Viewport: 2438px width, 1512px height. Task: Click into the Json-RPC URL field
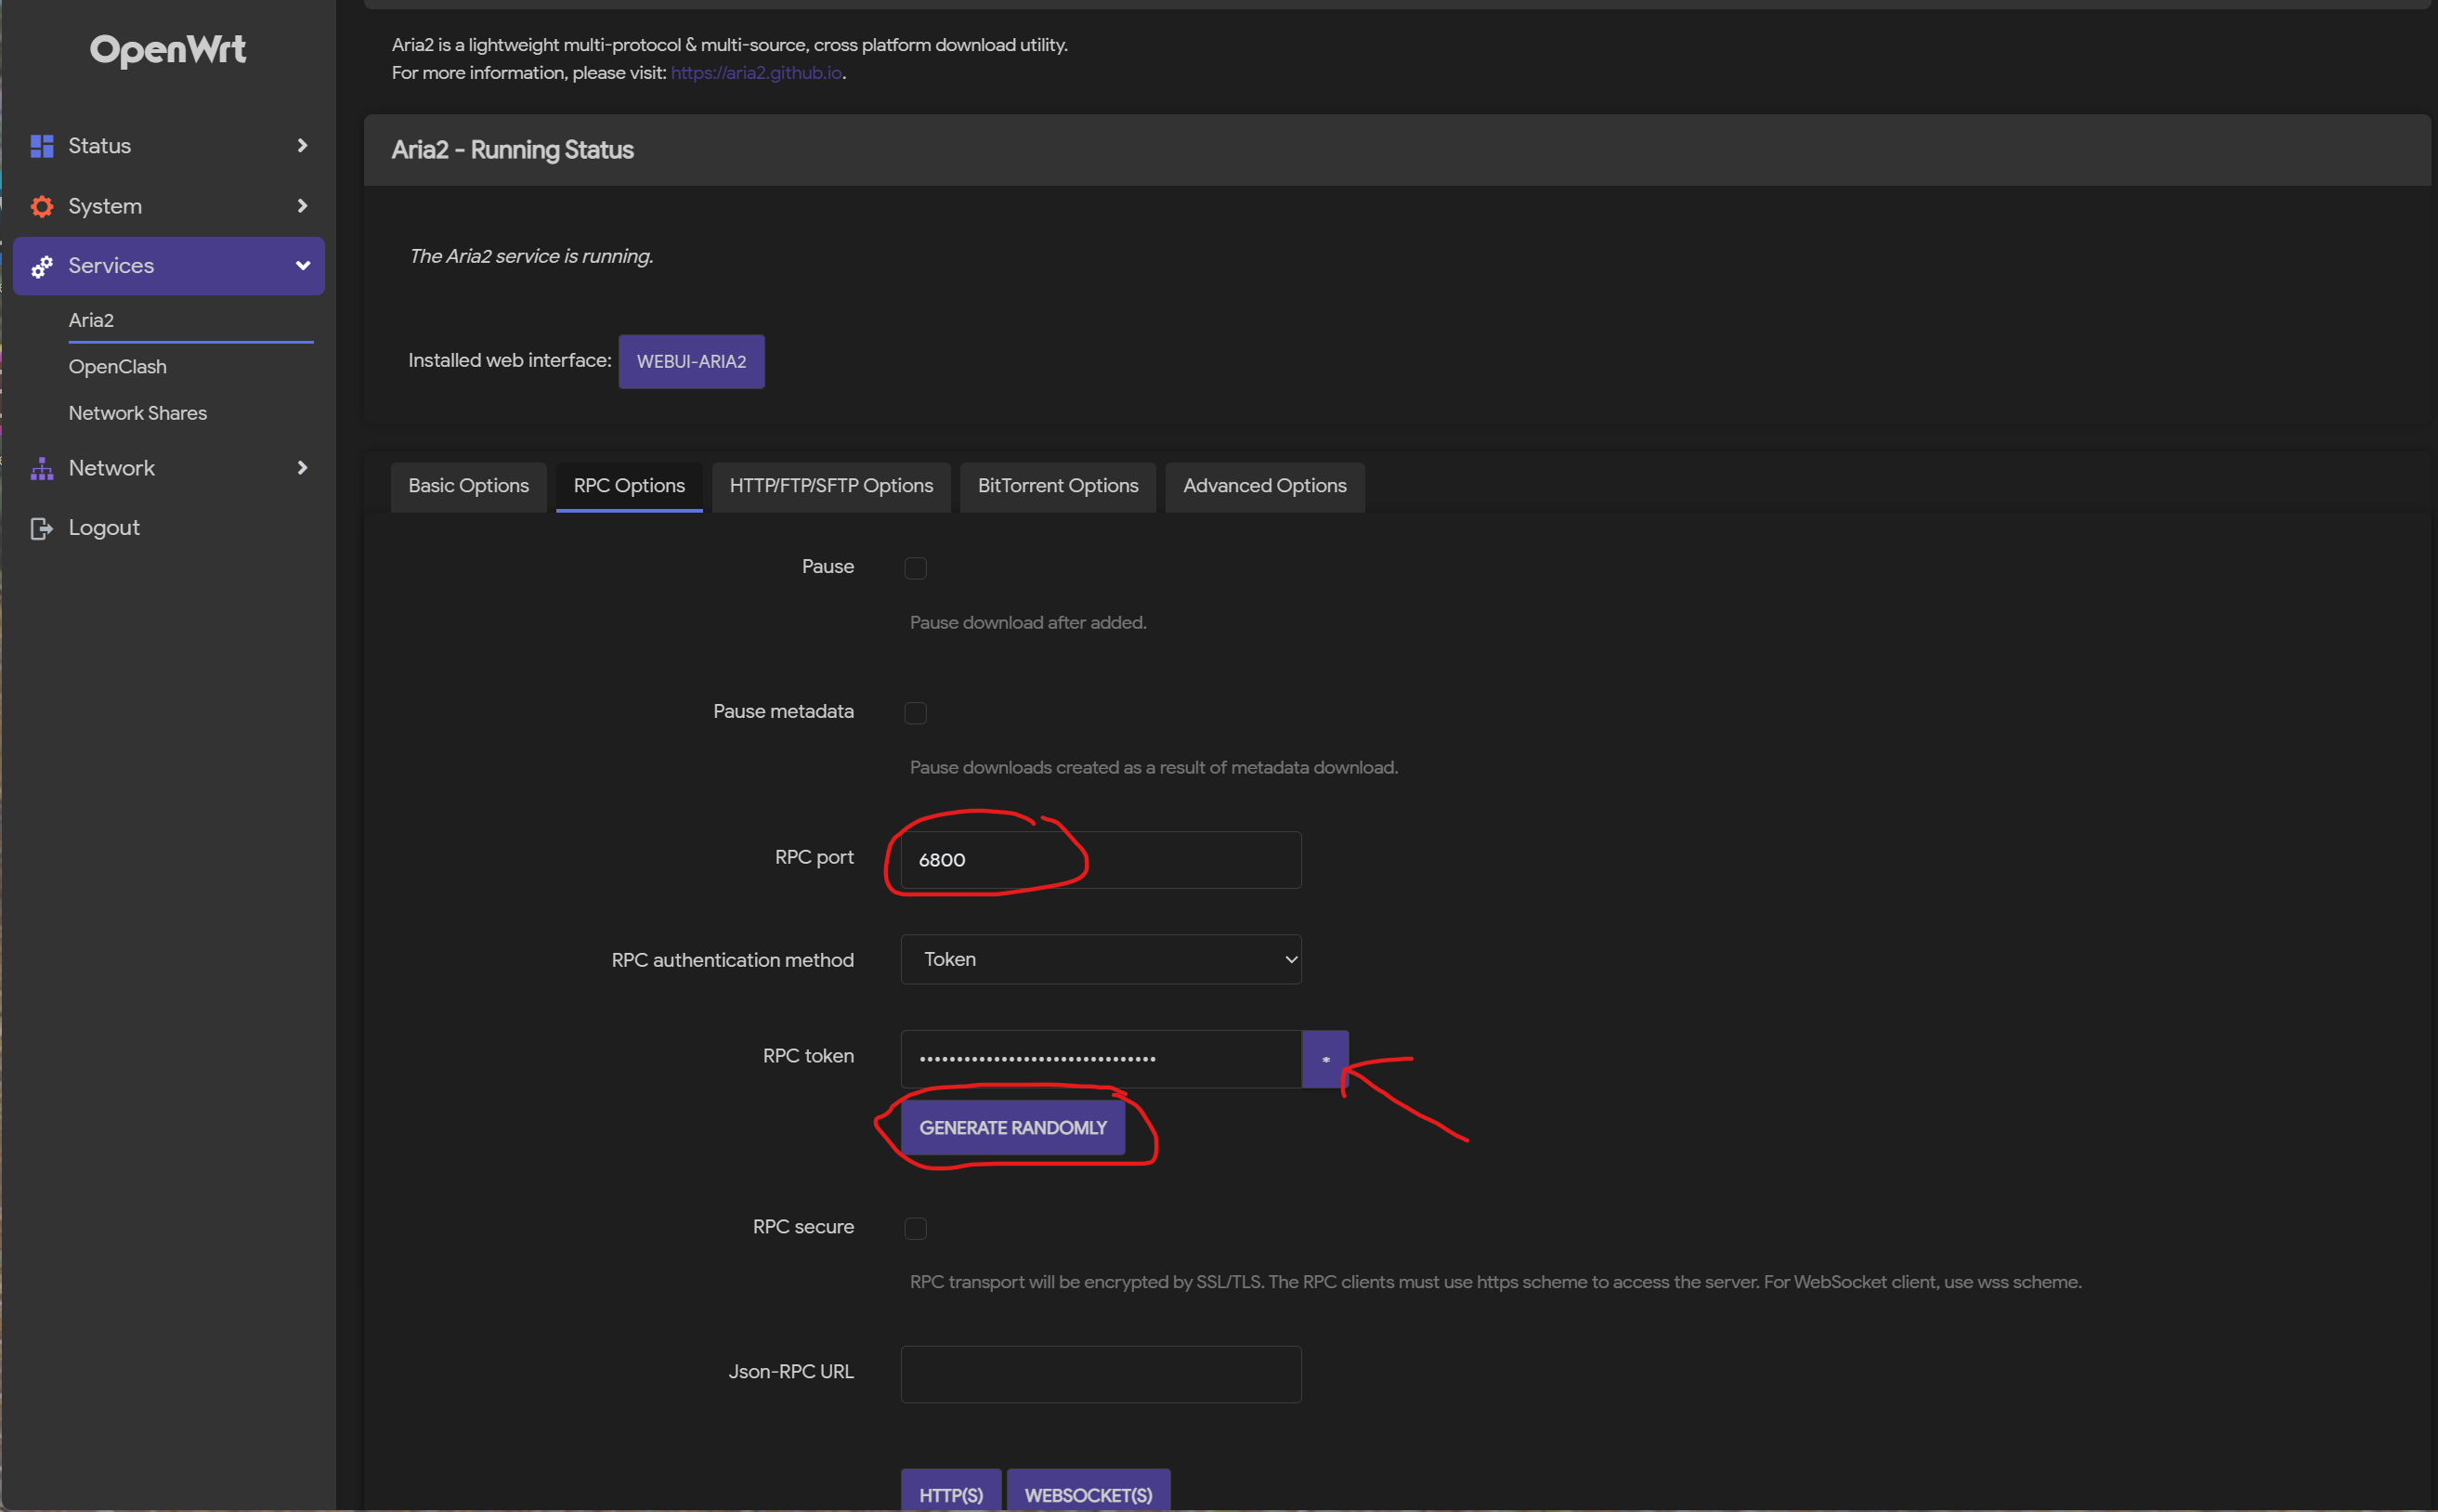(1100, 1374)
